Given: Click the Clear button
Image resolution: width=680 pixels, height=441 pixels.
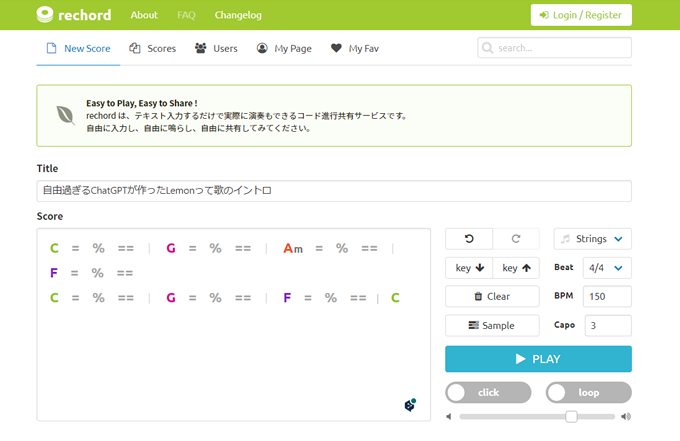Looking at the screenshot, I should tap(492, 297).
